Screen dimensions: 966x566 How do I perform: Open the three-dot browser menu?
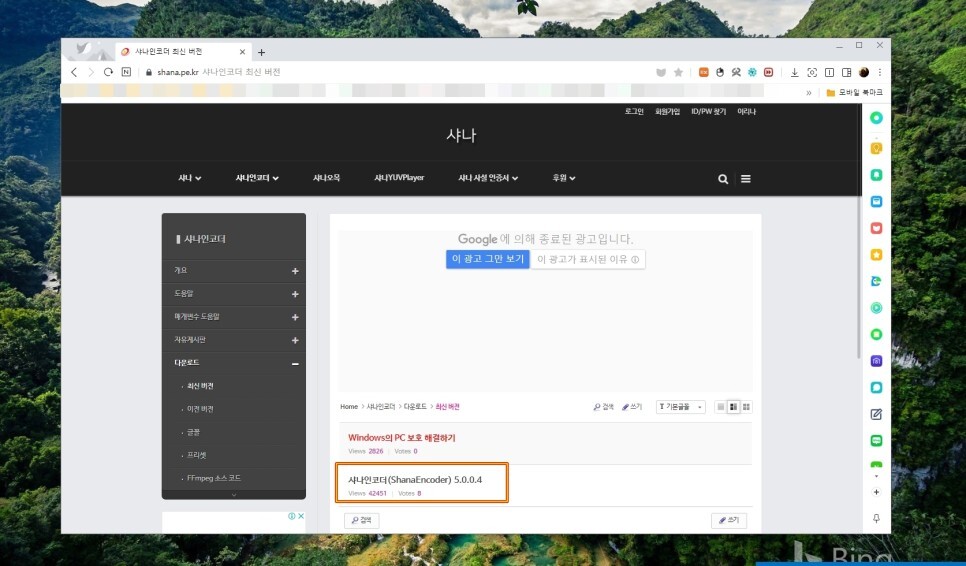tap(880, 72)
